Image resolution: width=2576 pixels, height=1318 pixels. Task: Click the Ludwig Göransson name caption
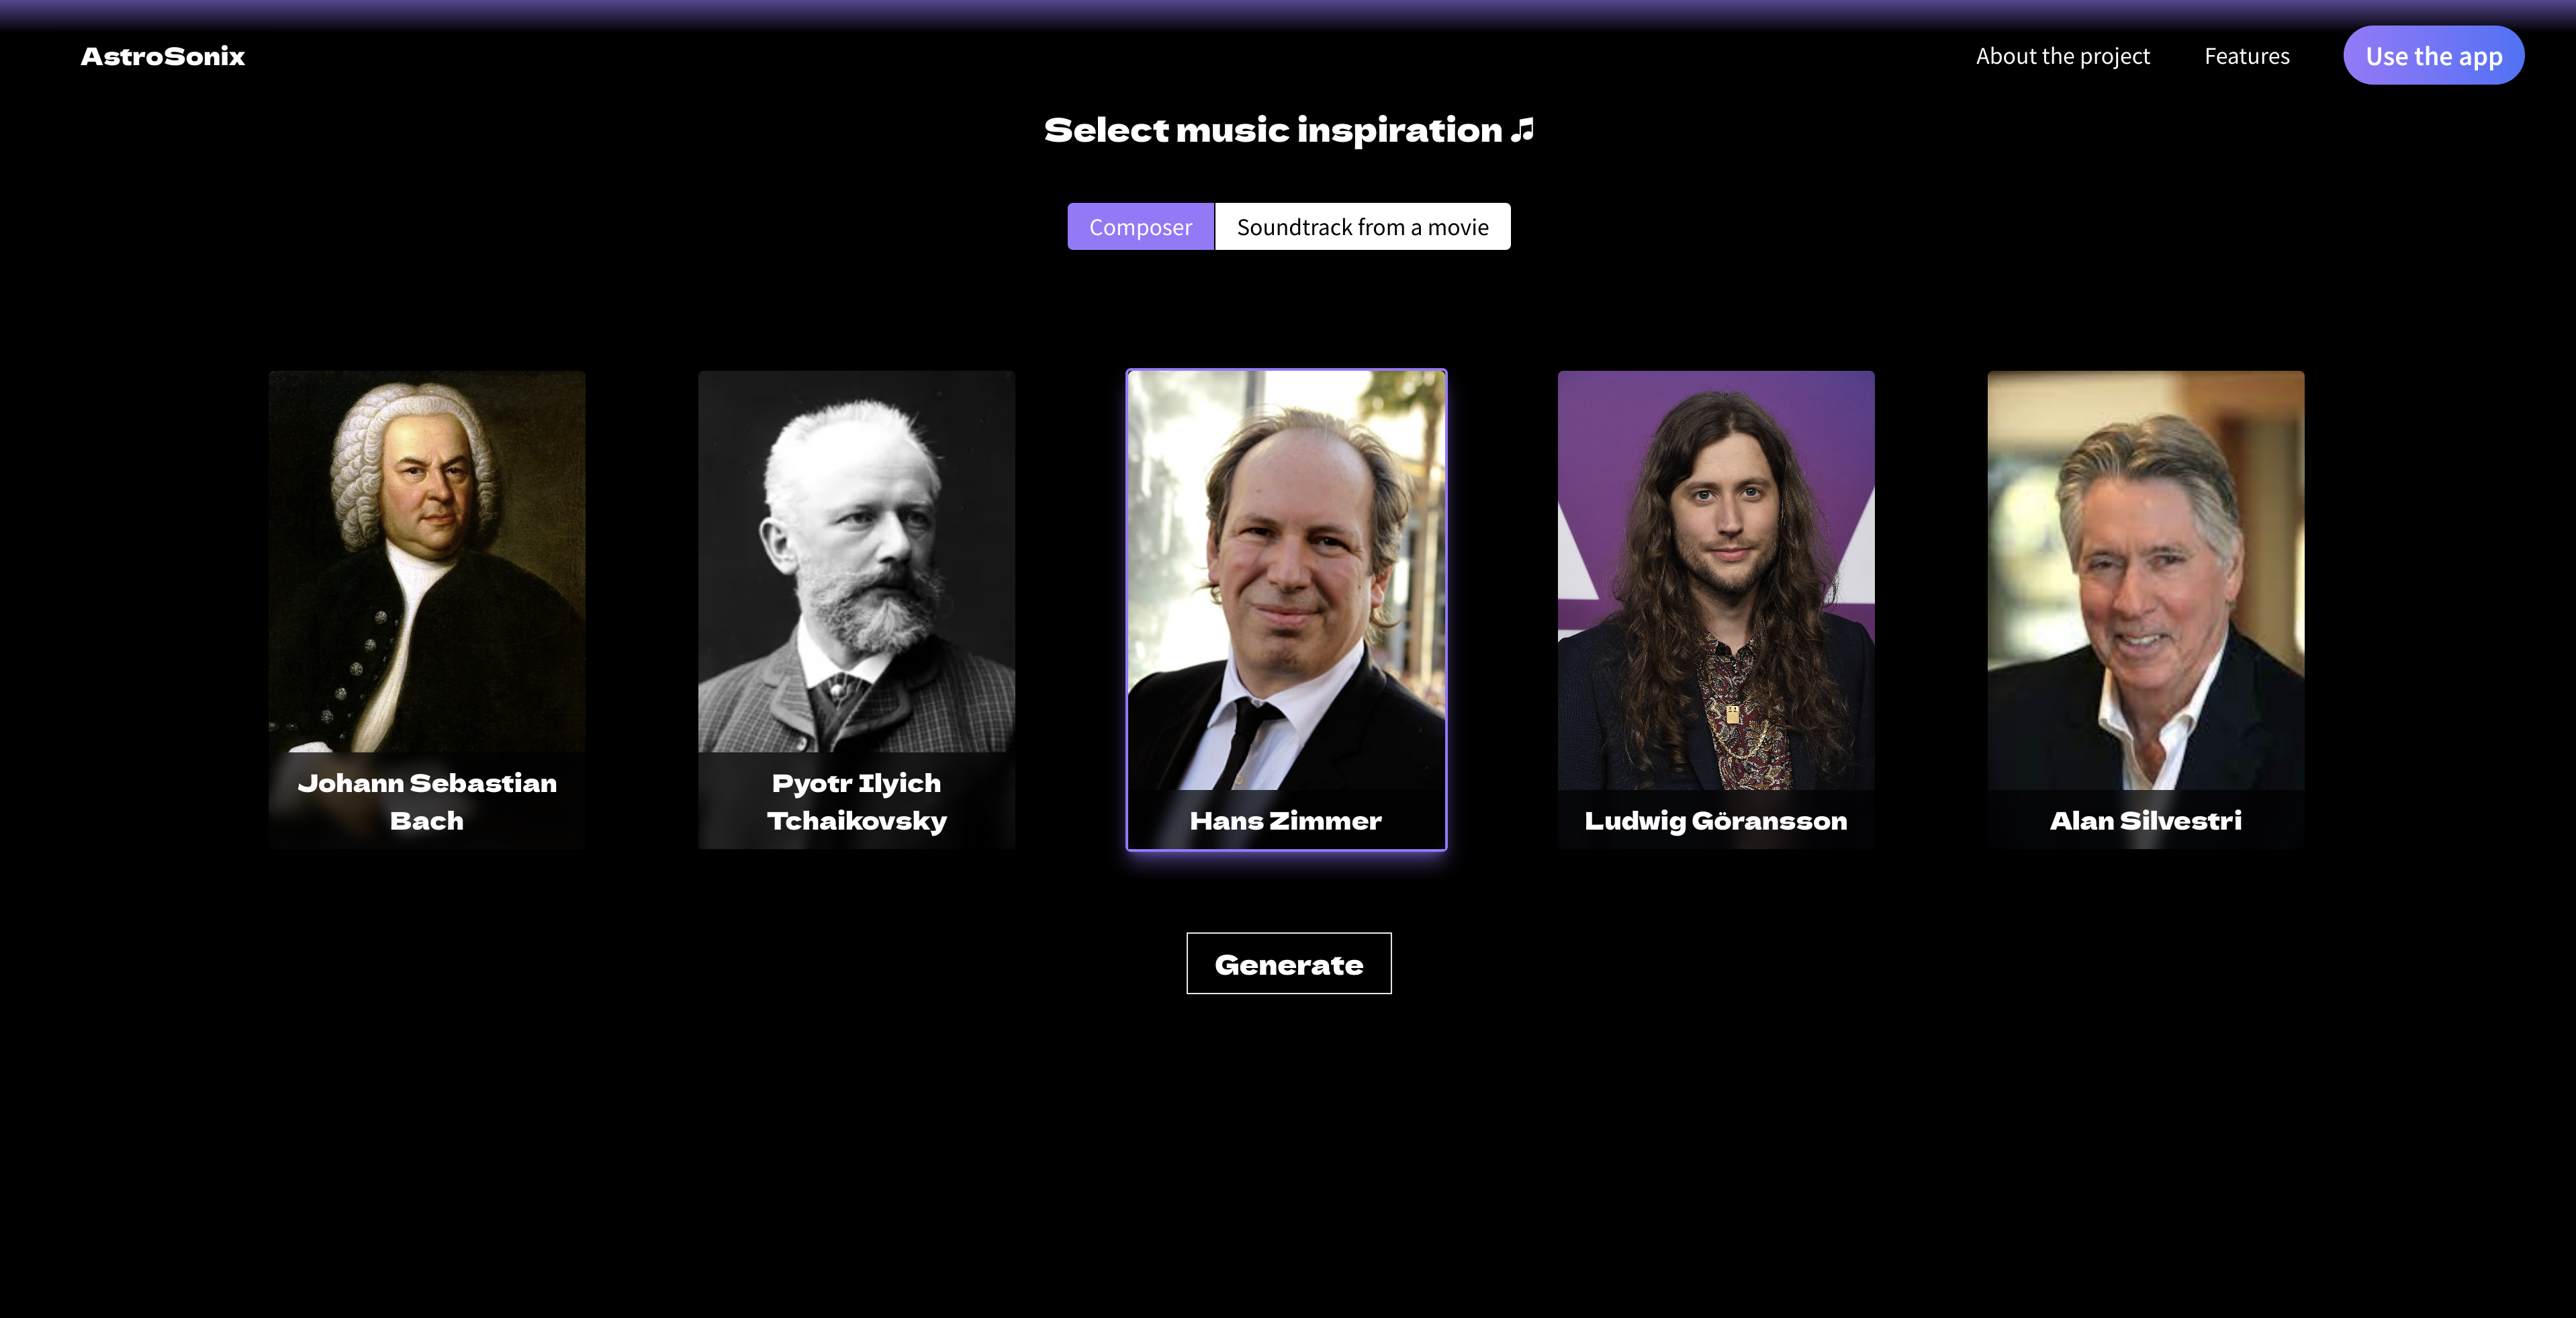1716,821
